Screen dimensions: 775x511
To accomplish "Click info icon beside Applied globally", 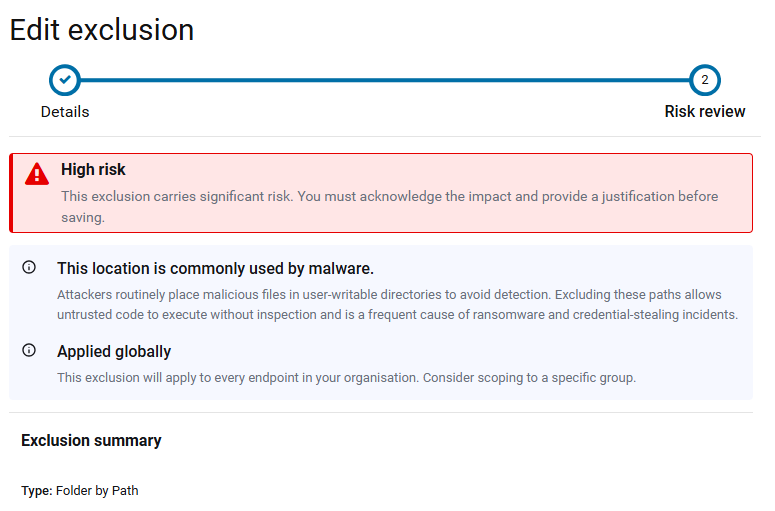I will coord(29,350).
